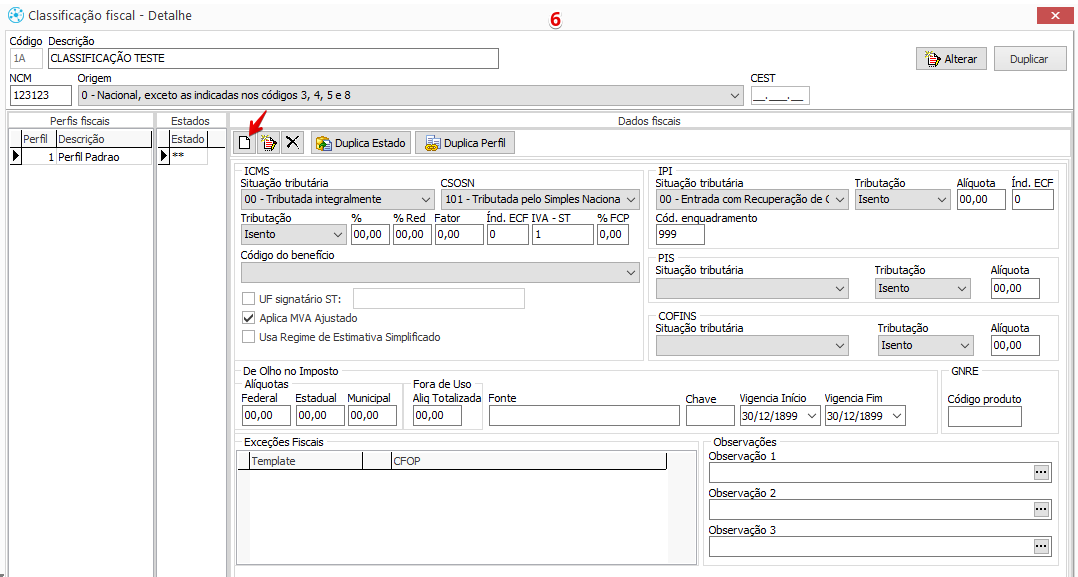Click Observação 2 text field
The image size is (1078, 577).
point(871,509)
